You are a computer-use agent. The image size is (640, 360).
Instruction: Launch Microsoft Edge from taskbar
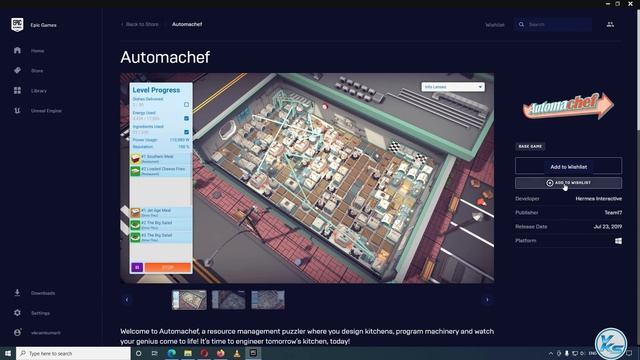click(x=171, y=353)
